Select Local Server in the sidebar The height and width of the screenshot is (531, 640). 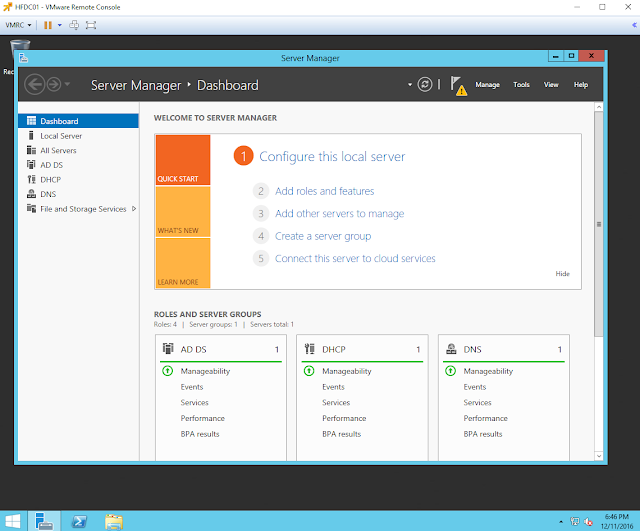78,136
